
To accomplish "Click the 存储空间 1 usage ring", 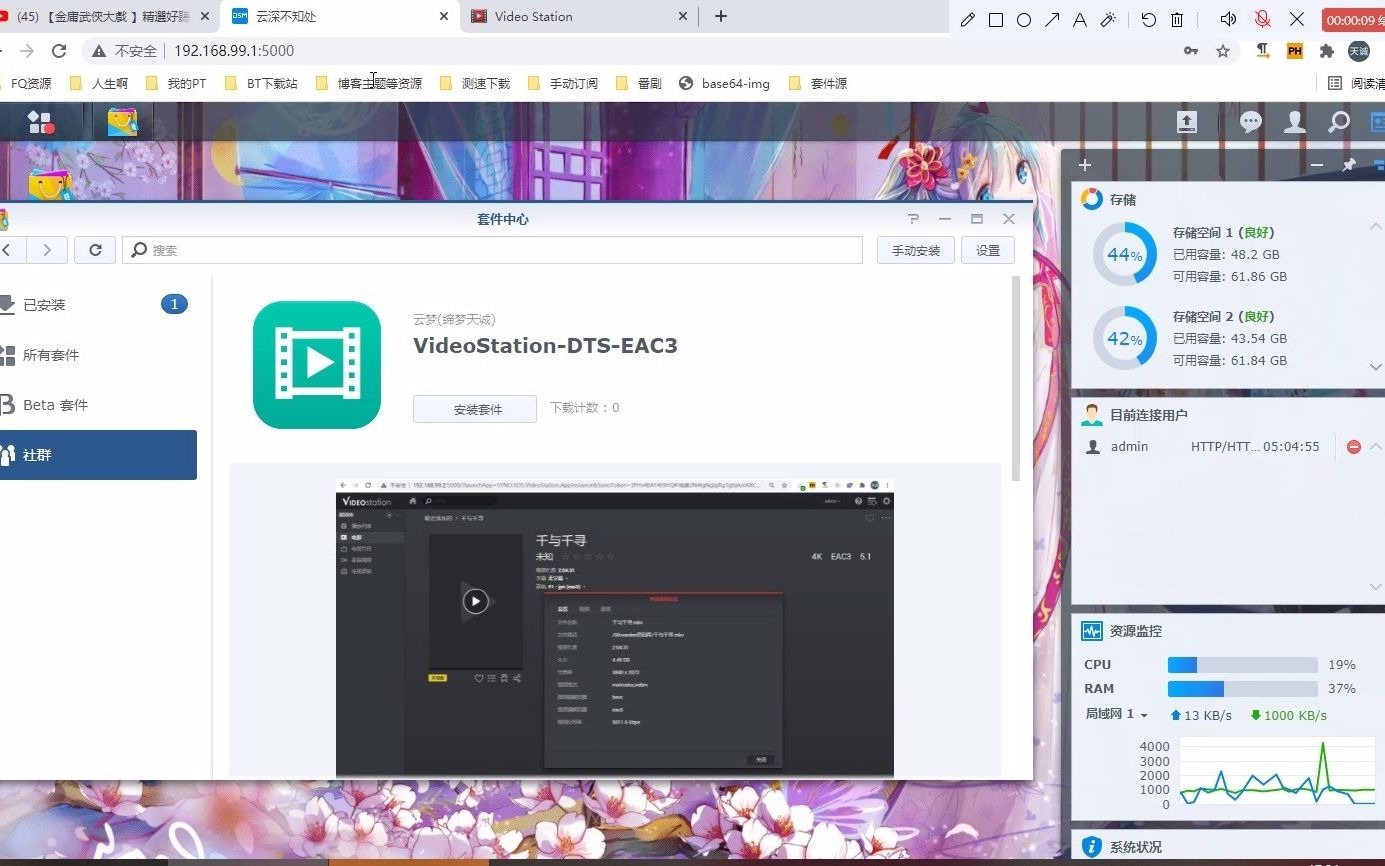I will pyautogui.click(x=1124, y=255).
